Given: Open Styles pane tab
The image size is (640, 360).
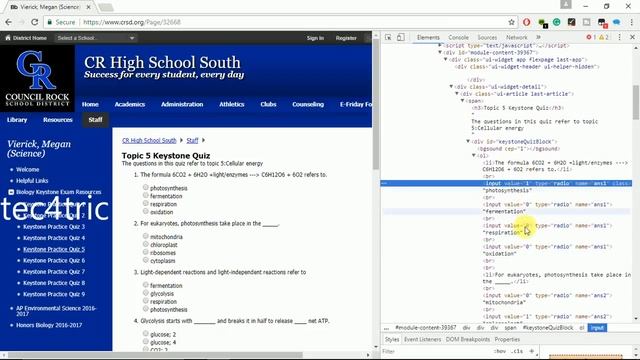Looking at the screenshot, I should 392,339.
